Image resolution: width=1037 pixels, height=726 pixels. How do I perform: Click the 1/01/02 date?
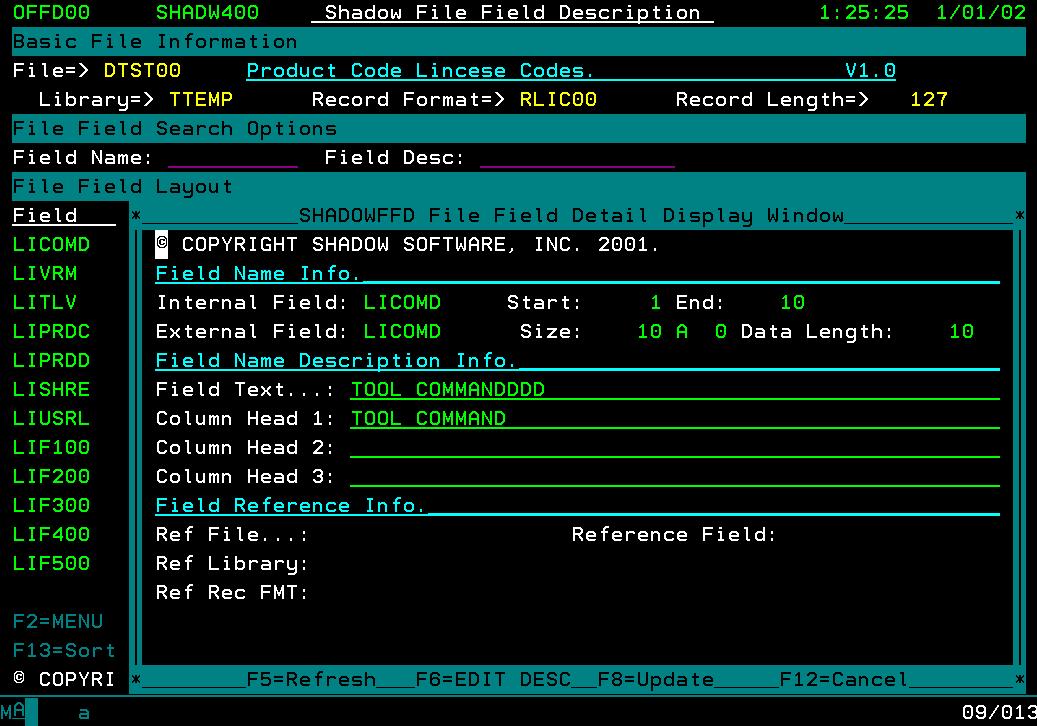[981, 13]
